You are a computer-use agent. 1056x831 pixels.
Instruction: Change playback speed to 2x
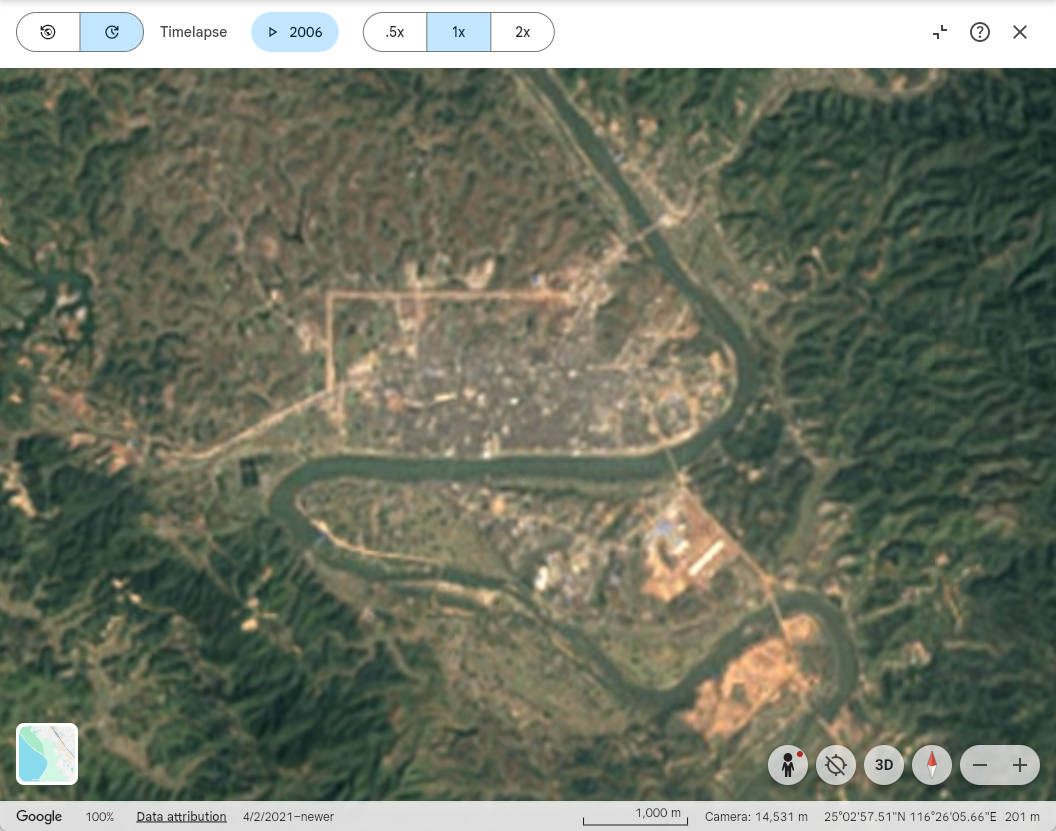(x=522, y=32)
